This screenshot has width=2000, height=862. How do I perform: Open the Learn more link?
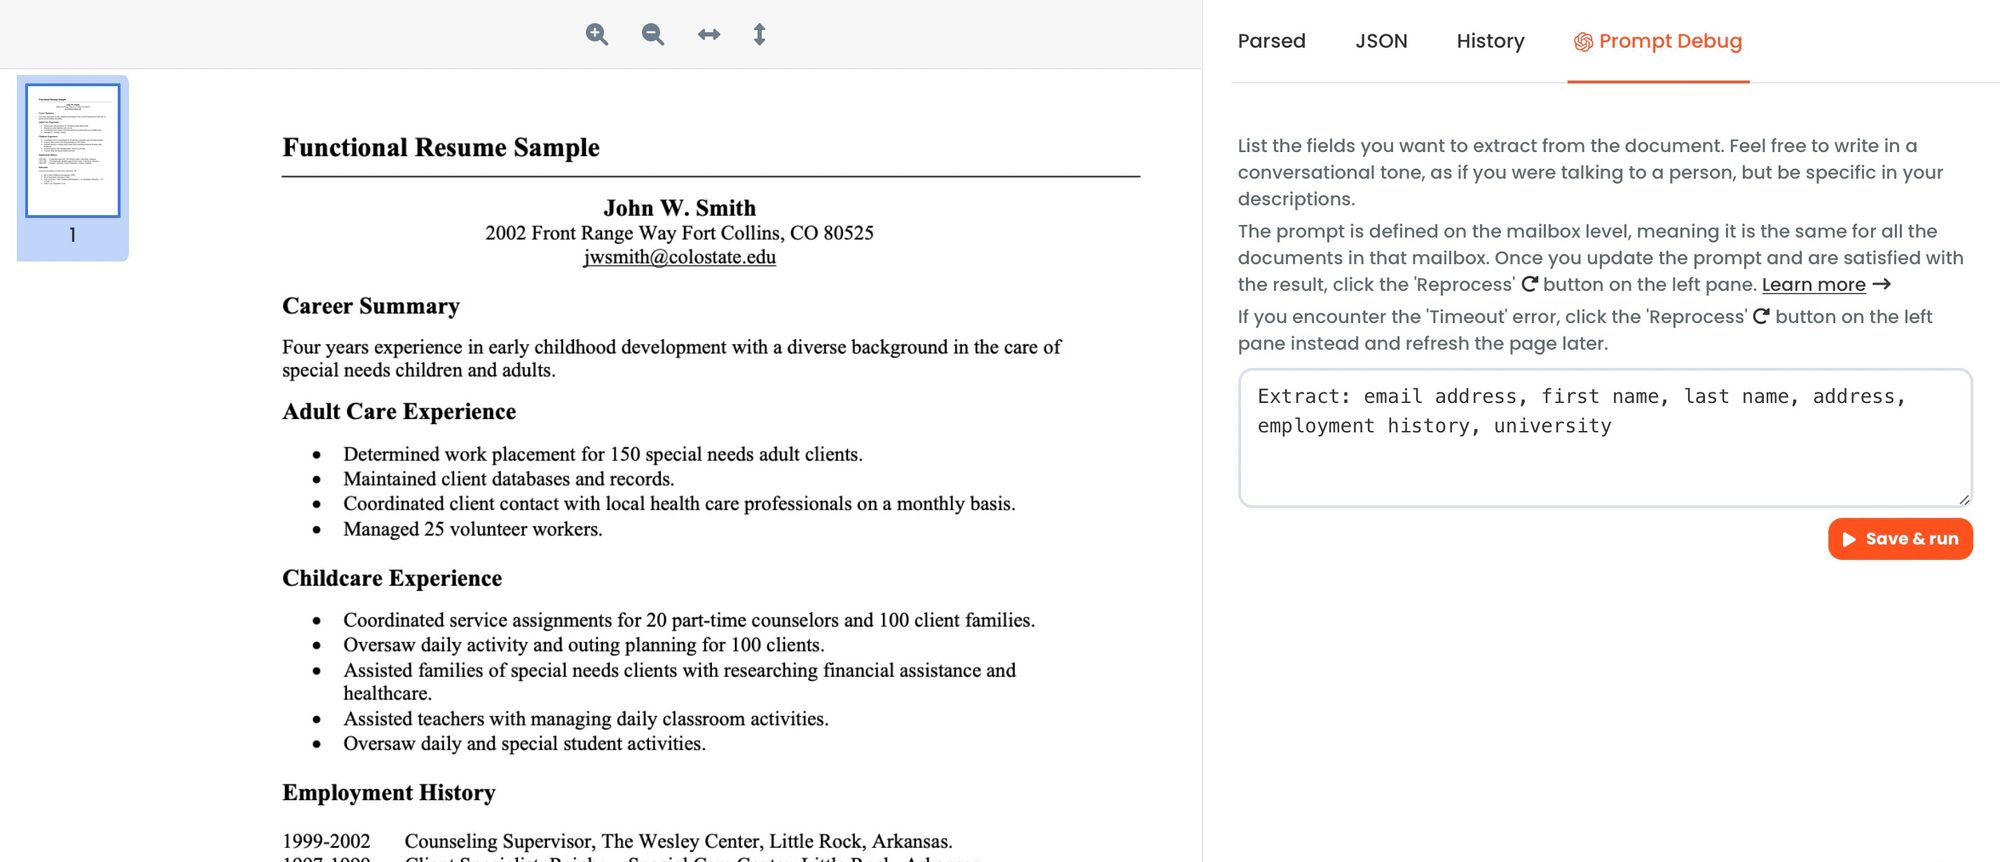pyautogui.click(x=1813, y=285)
